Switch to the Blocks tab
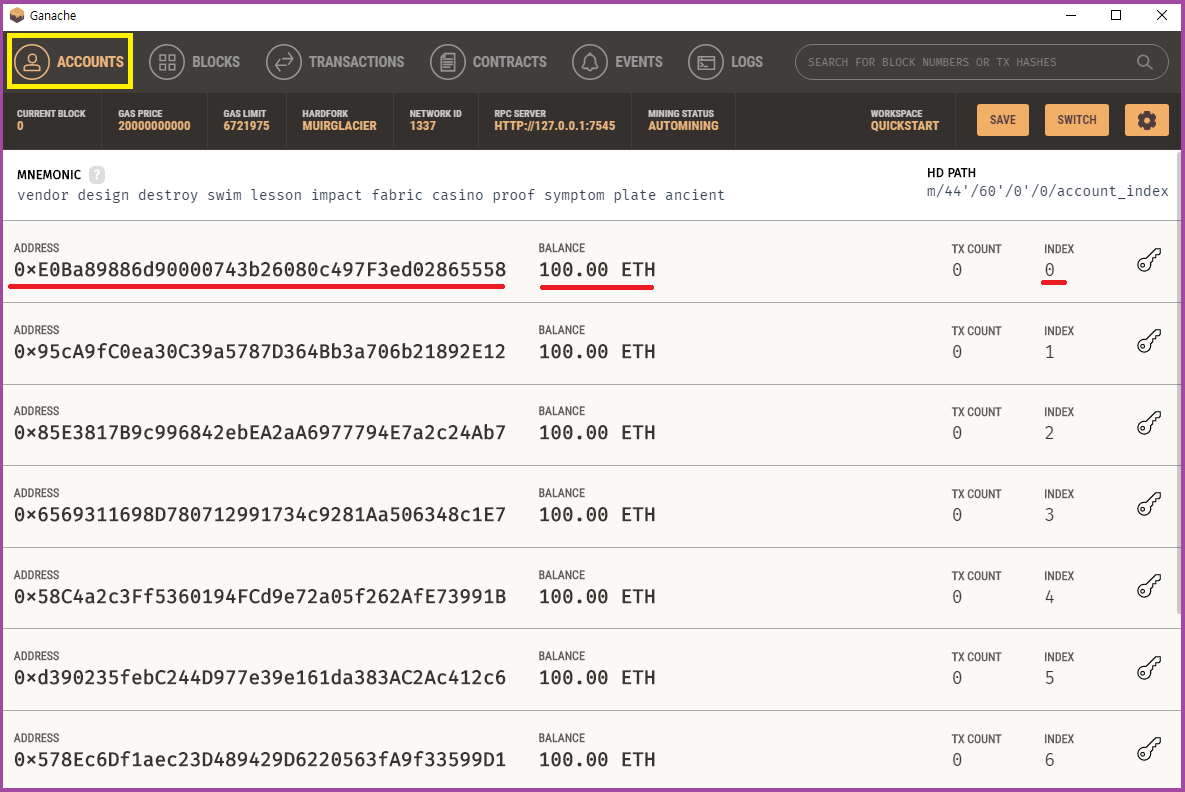 (194, 62)
